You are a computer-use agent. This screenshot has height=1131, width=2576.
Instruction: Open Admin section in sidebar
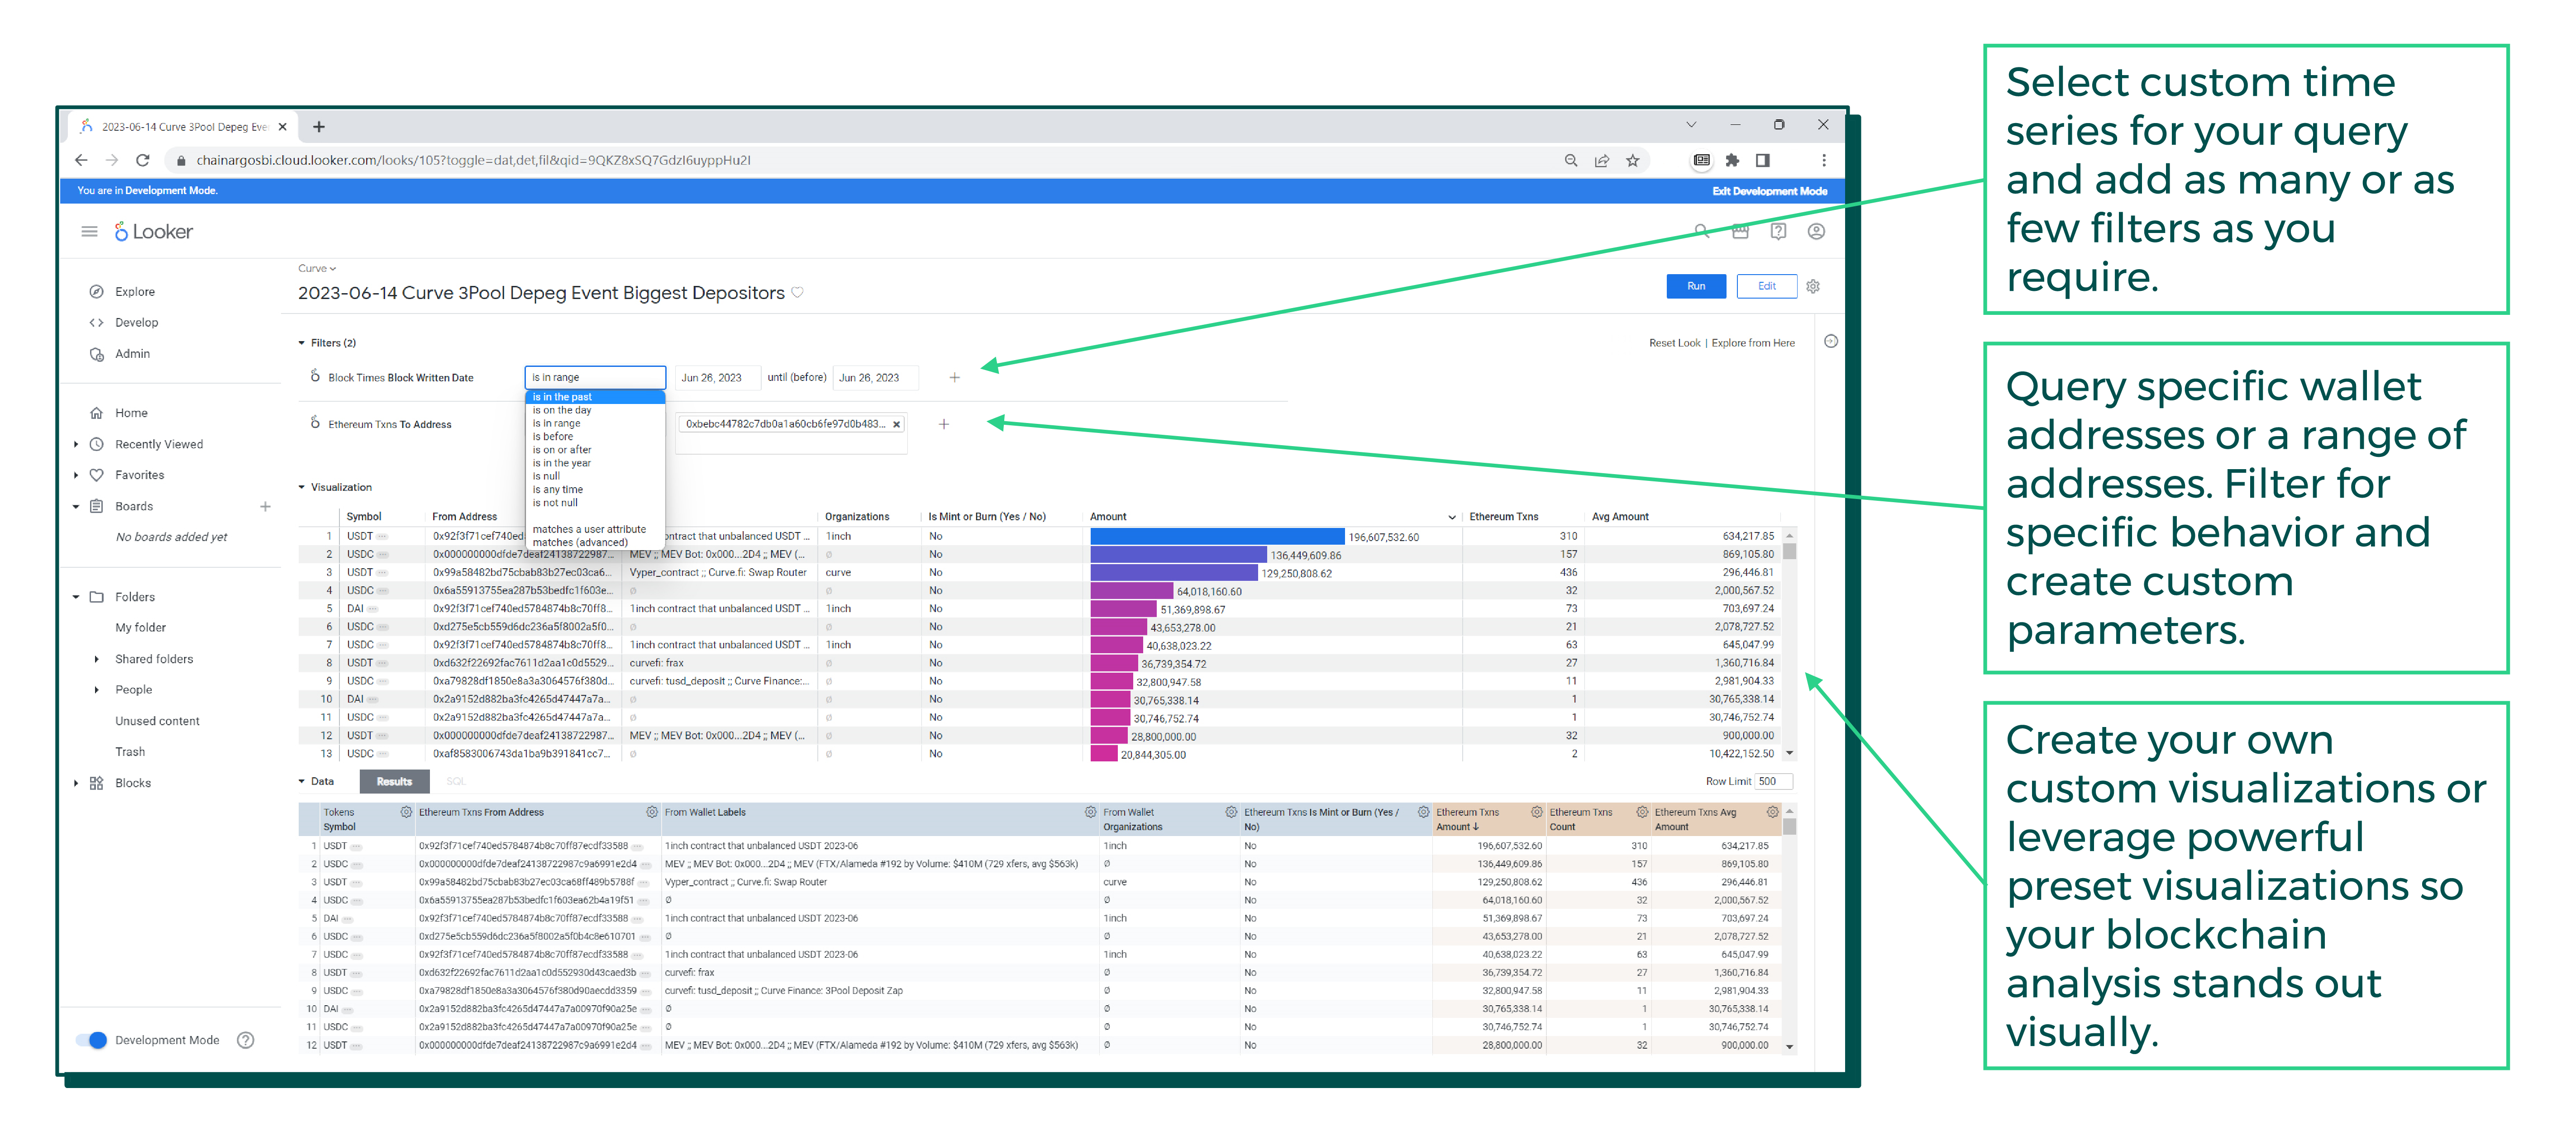point(132,354)
